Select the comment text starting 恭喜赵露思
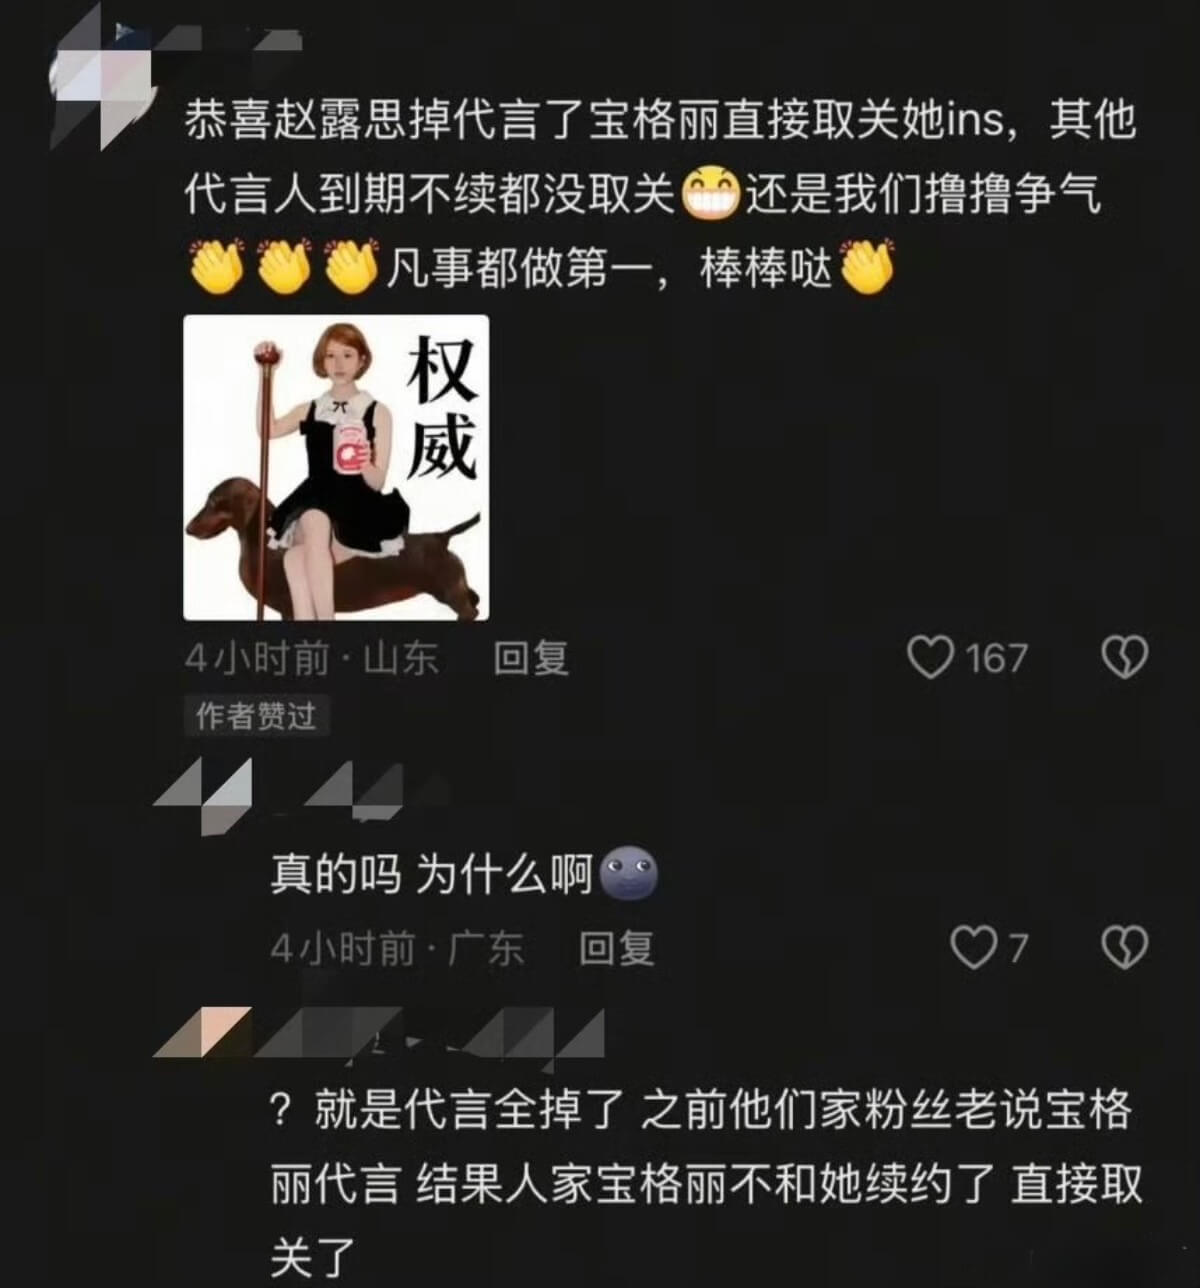Screen dimensions: 1200x1288 coord(660,194)
